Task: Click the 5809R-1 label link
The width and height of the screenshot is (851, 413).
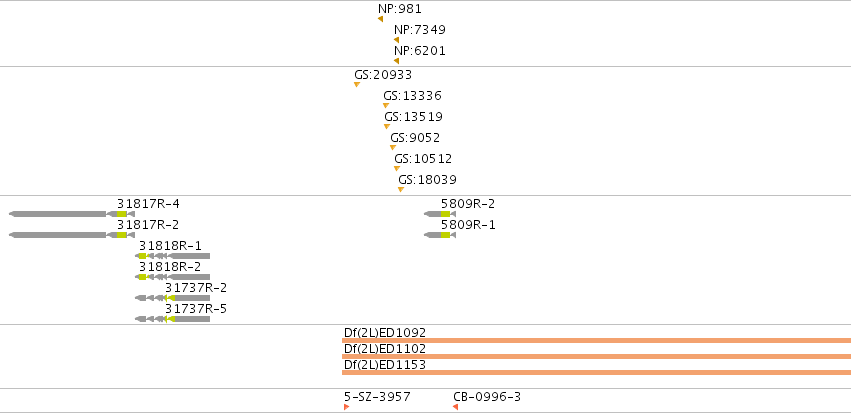Action: tap(468, 225)
